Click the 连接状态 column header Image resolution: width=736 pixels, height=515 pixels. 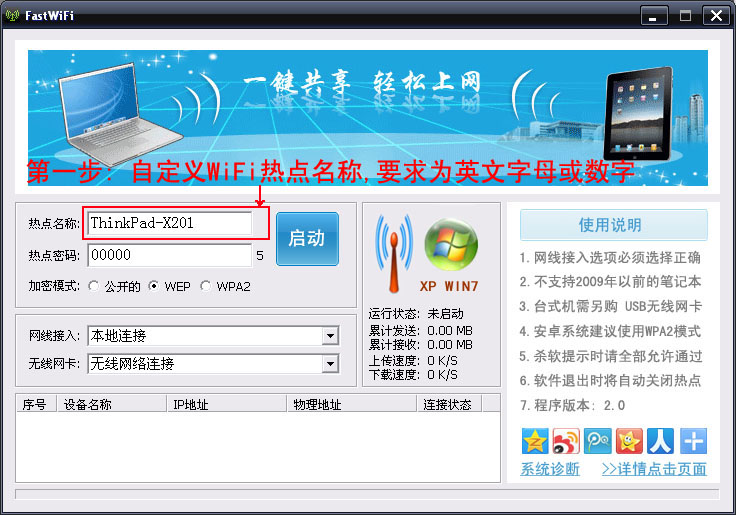pyautogui.click(x=450, y=404)
